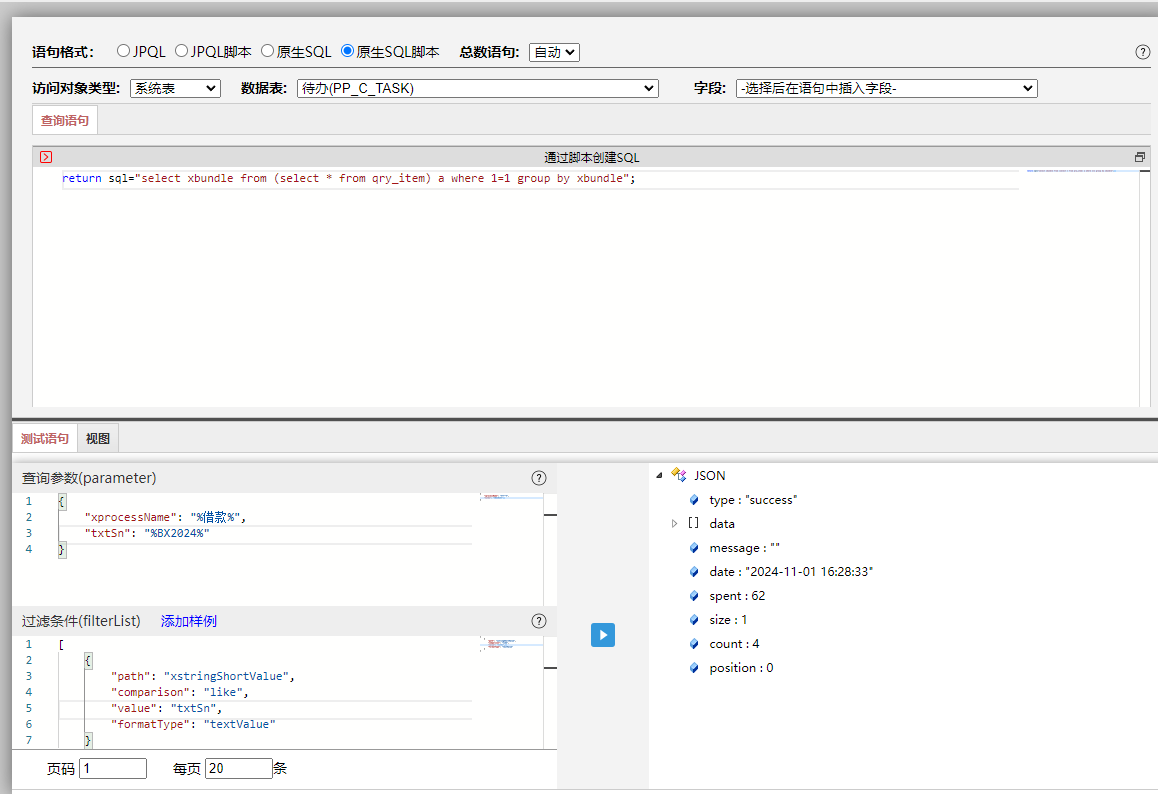Click the blue run query play button

pyautogui.click(x=602, y=635)
